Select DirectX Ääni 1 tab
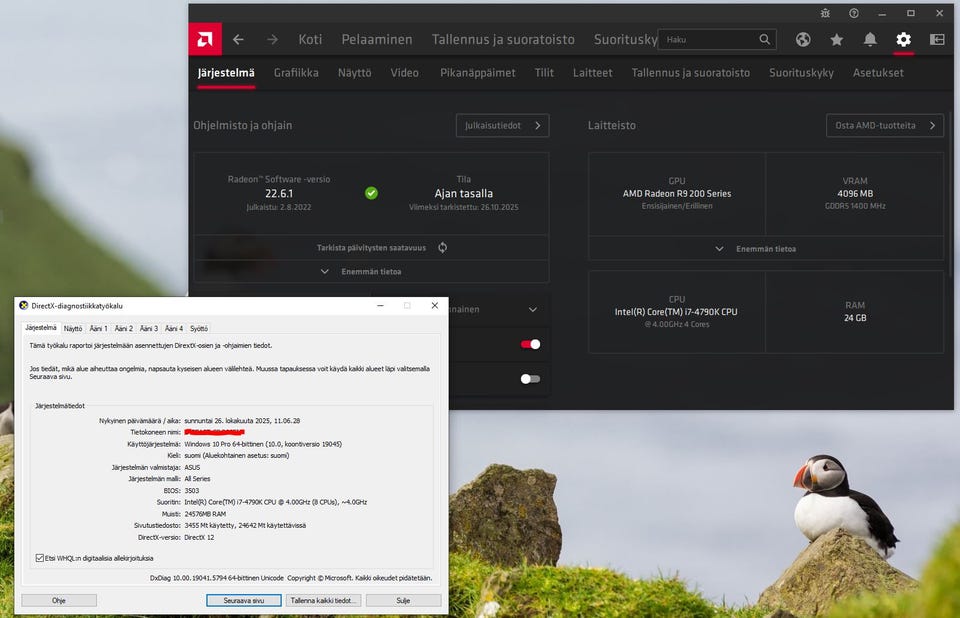Image resolution: width=960 pixels, height=618 pixels. pyautogui.click(x=99, y=328)
